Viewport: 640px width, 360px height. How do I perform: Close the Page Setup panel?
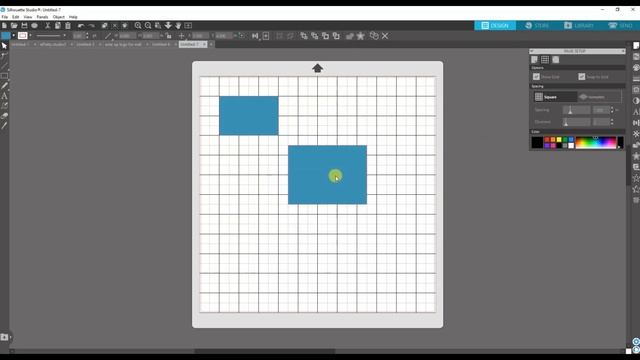623,51
